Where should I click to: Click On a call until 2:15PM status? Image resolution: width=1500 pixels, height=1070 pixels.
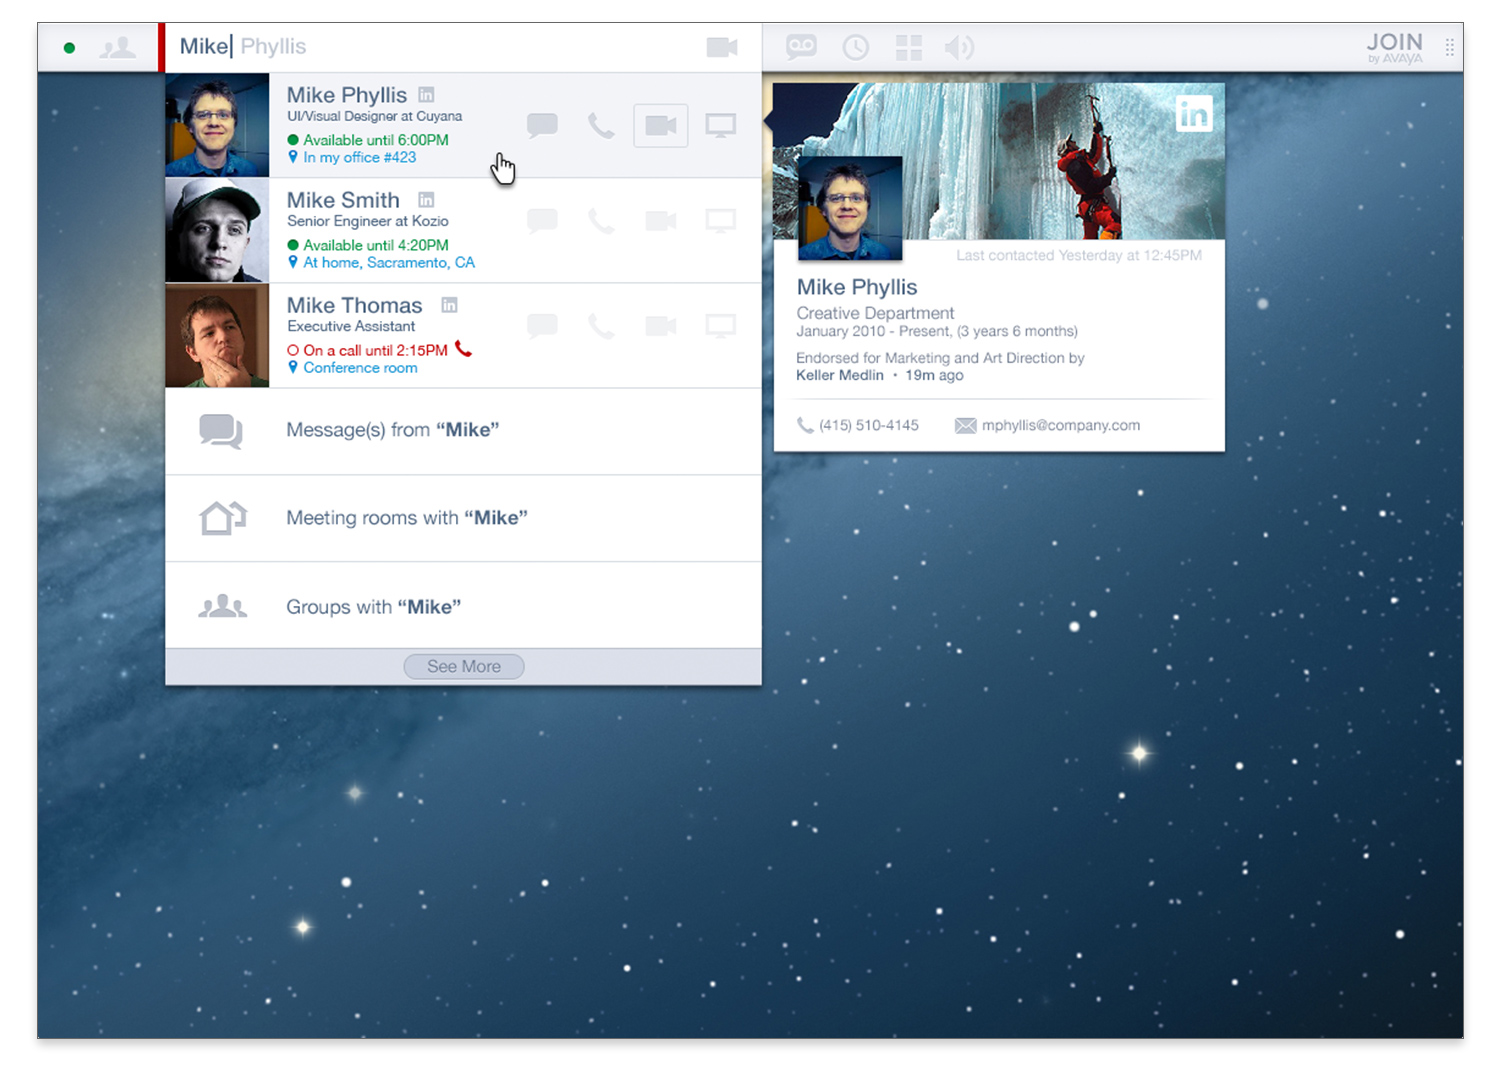point(368,350)
